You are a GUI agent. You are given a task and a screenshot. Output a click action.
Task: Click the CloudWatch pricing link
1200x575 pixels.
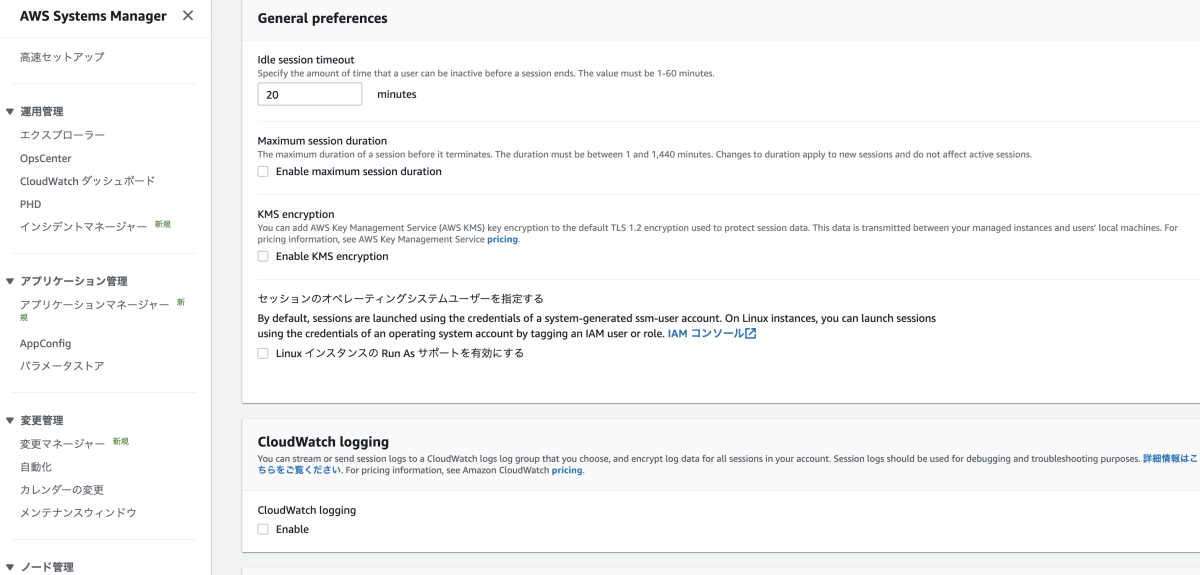pos(567,470)
